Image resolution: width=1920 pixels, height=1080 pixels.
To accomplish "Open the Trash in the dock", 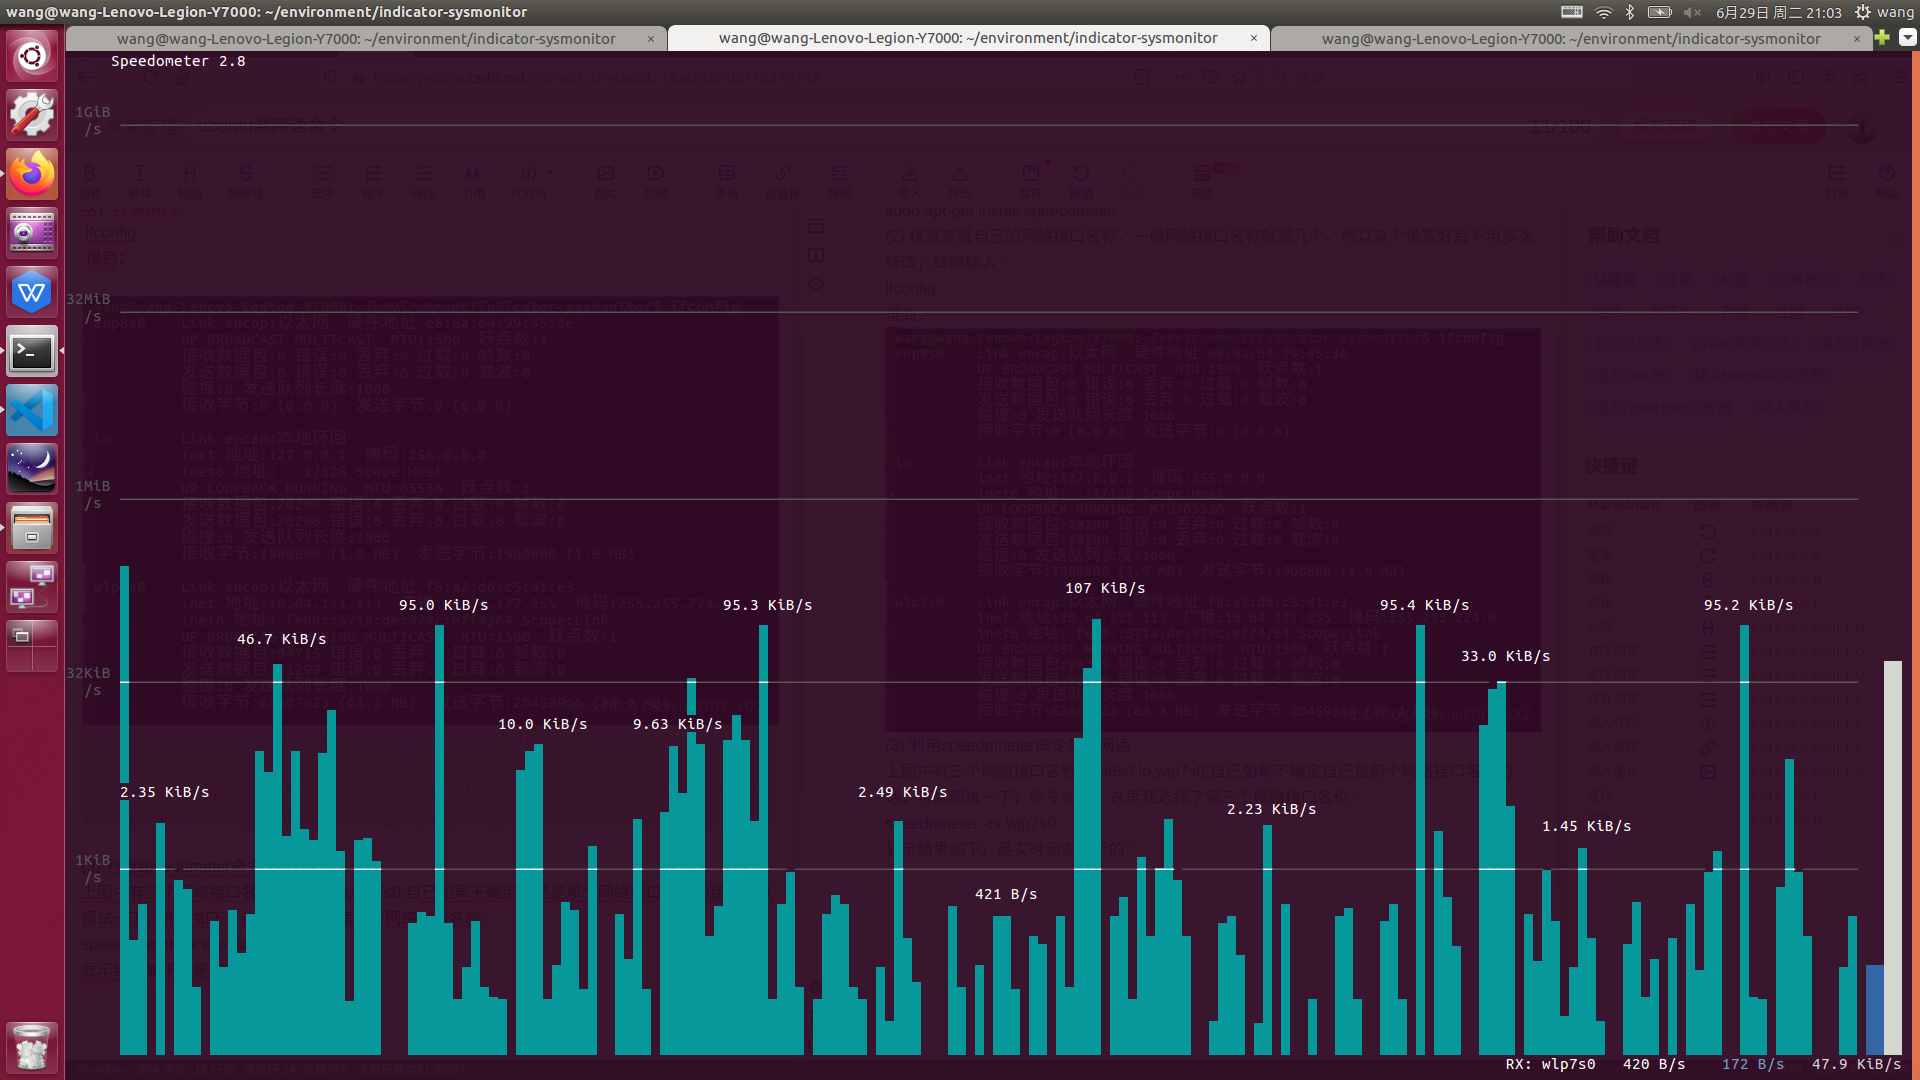I will [32, 1047].
